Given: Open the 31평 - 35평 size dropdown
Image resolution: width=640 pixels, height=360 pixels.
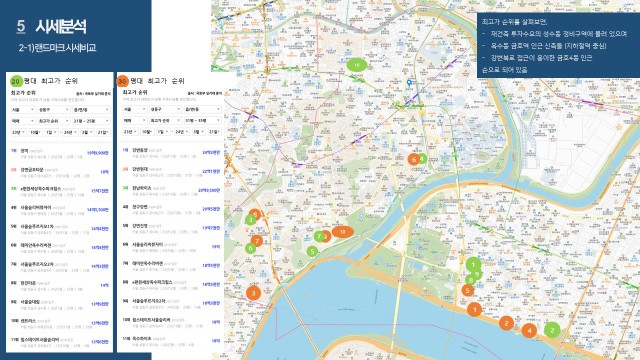Looking at the screenshot, I should (202, 120).
